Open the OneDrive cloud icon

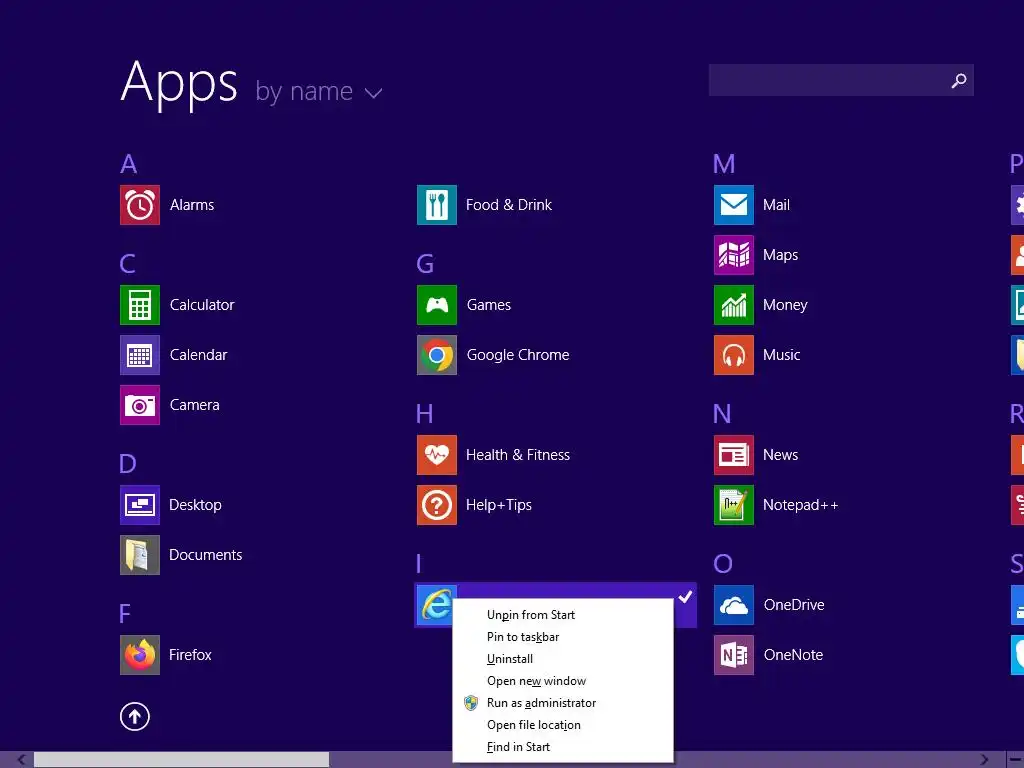coord(734,605)
